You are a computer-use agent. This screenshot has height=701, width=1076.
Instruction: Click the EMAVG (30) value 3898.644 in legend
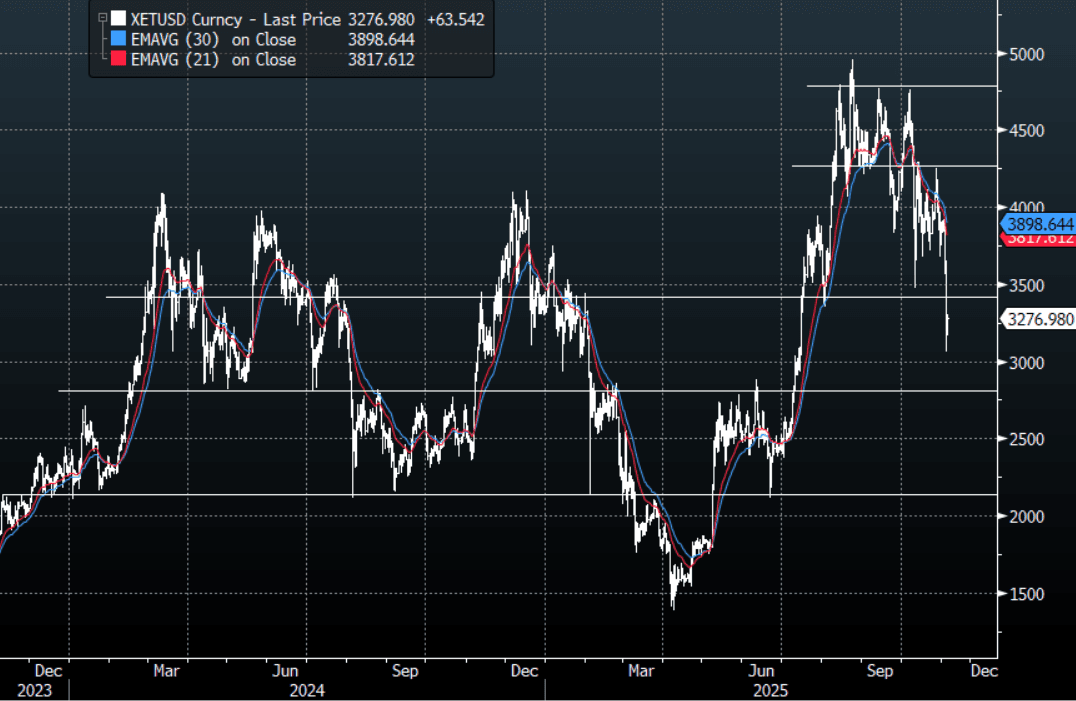tap(380, 39)
